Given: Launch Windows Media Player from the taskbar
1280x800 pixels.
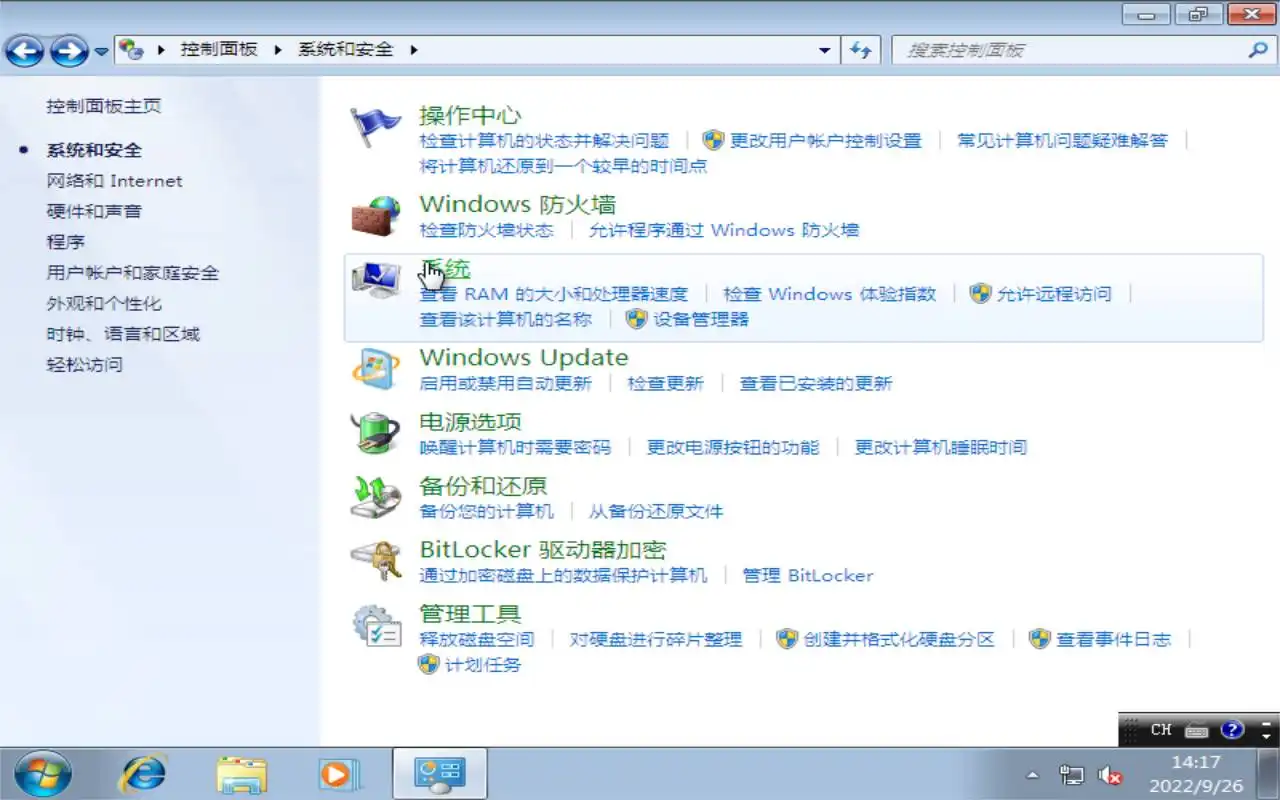Looking at the screenshot, I should point(338,774).
